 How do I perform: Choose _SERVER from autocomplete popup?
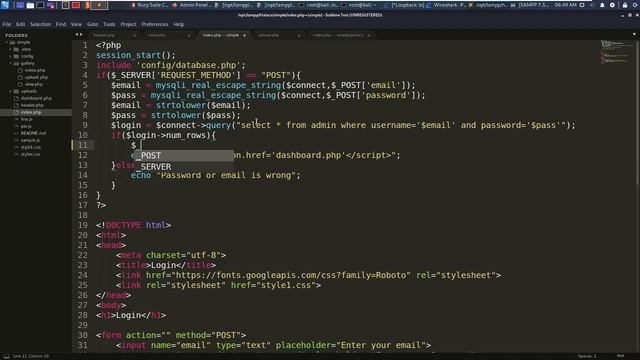(x=184, y=167)
